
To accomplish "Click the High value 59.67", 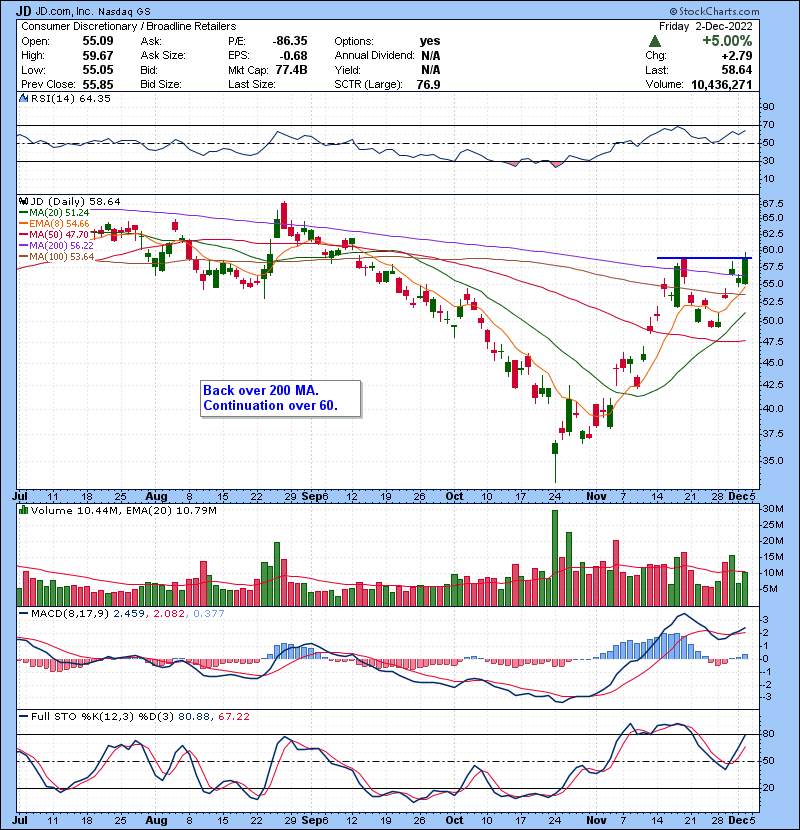I will (x=98, y=56).
